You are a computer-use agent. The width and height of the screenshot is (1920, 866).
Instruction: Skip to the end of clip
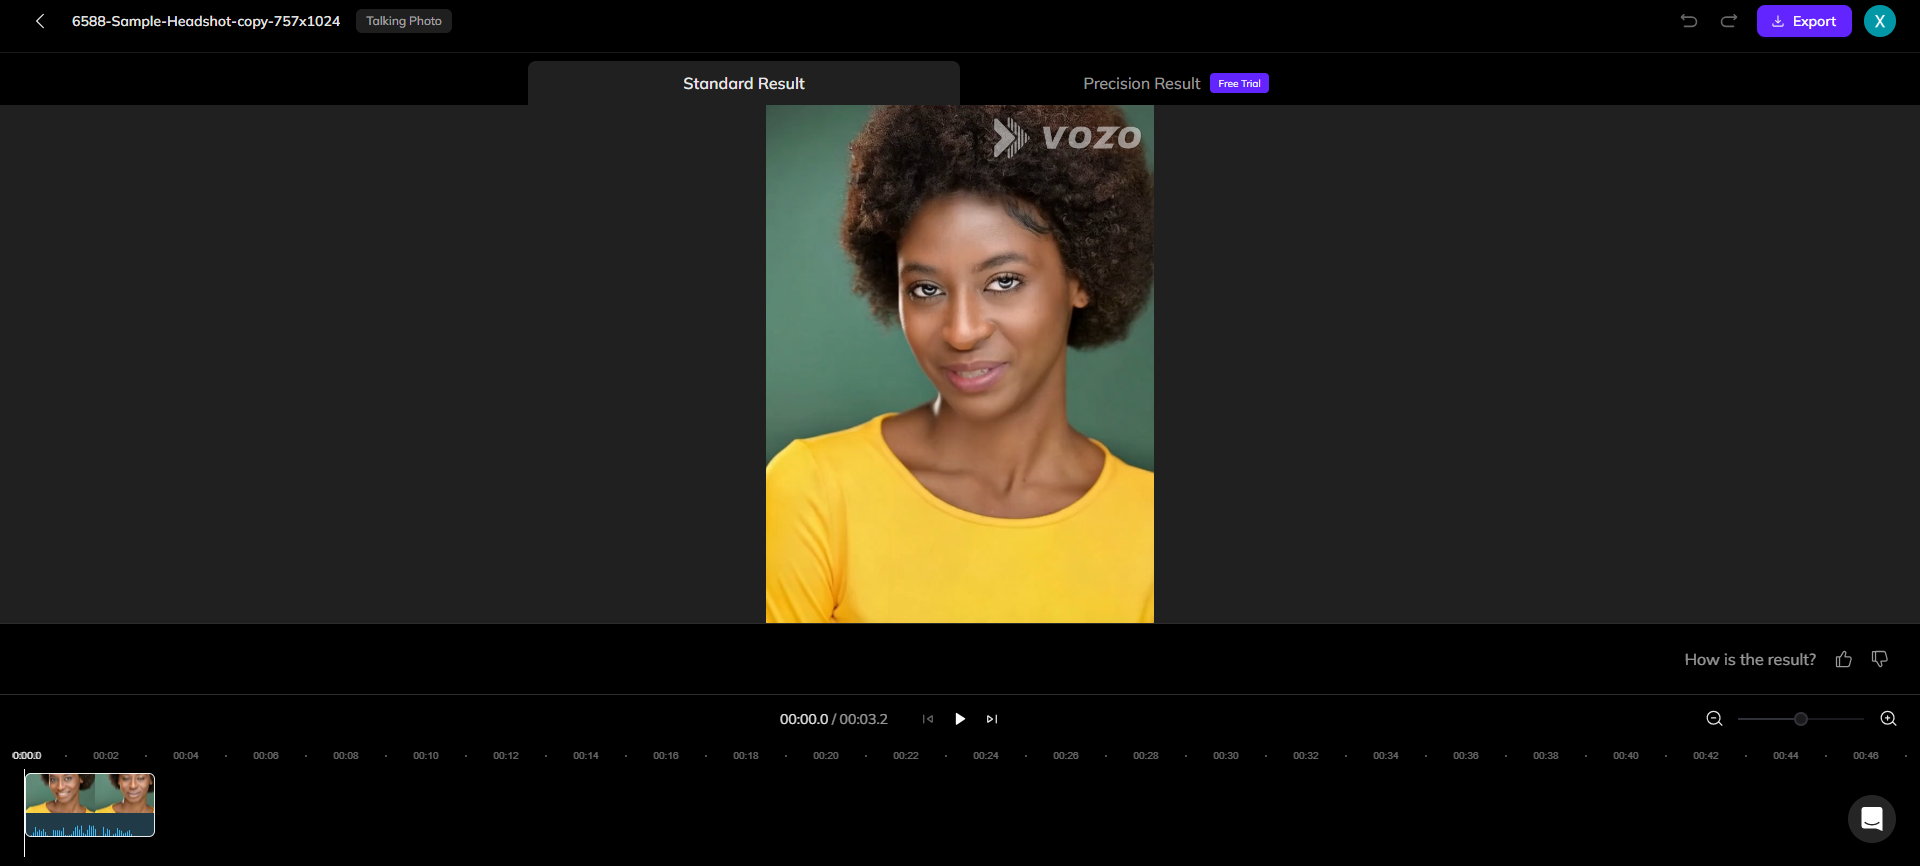pos(992,719)
